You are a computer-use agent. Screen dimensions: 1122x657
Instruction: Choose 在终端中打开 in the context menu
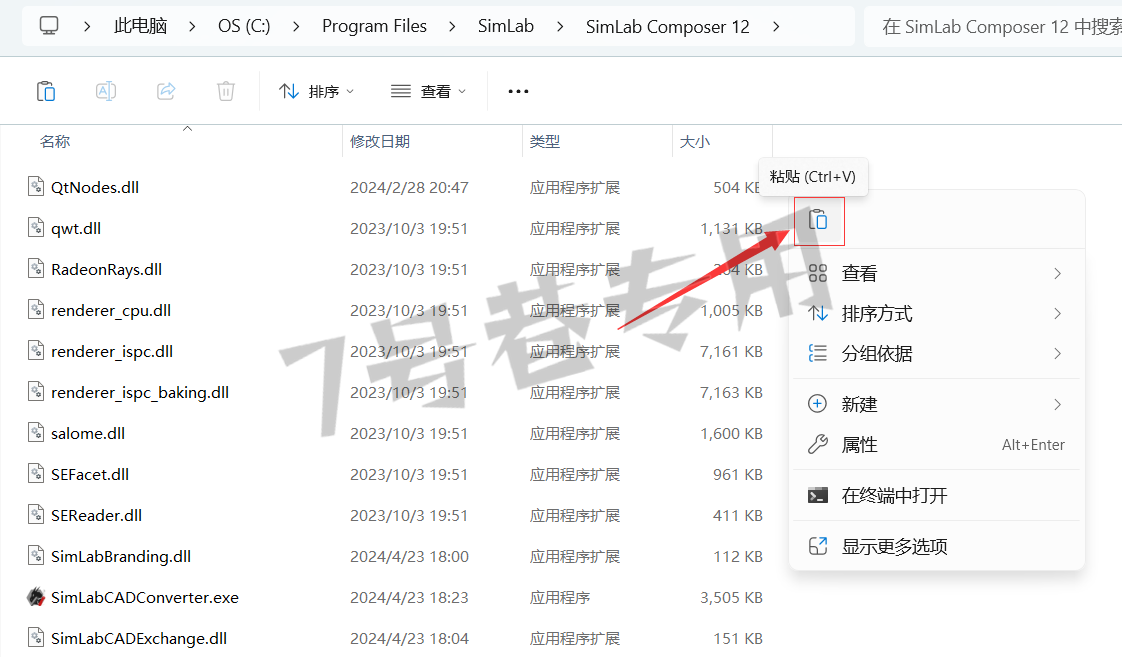(x=937, y=495)
